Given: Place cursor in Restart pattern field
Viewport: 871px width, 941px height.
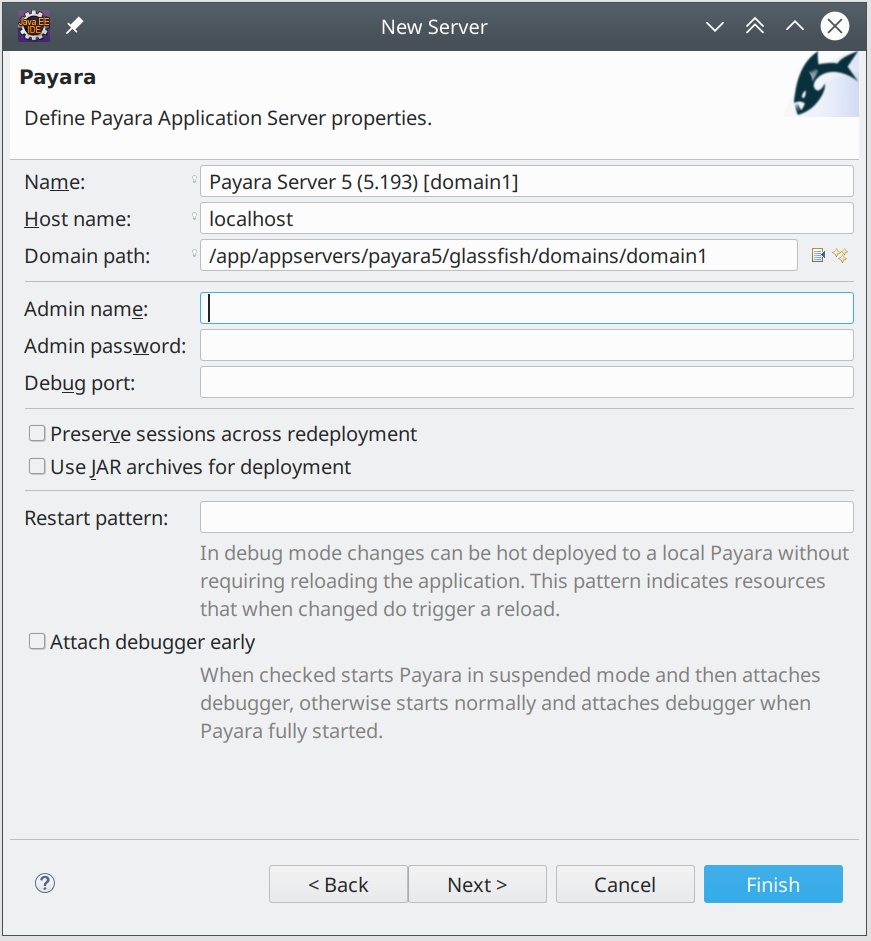Looking at the screenshot, I should point(526,517).
